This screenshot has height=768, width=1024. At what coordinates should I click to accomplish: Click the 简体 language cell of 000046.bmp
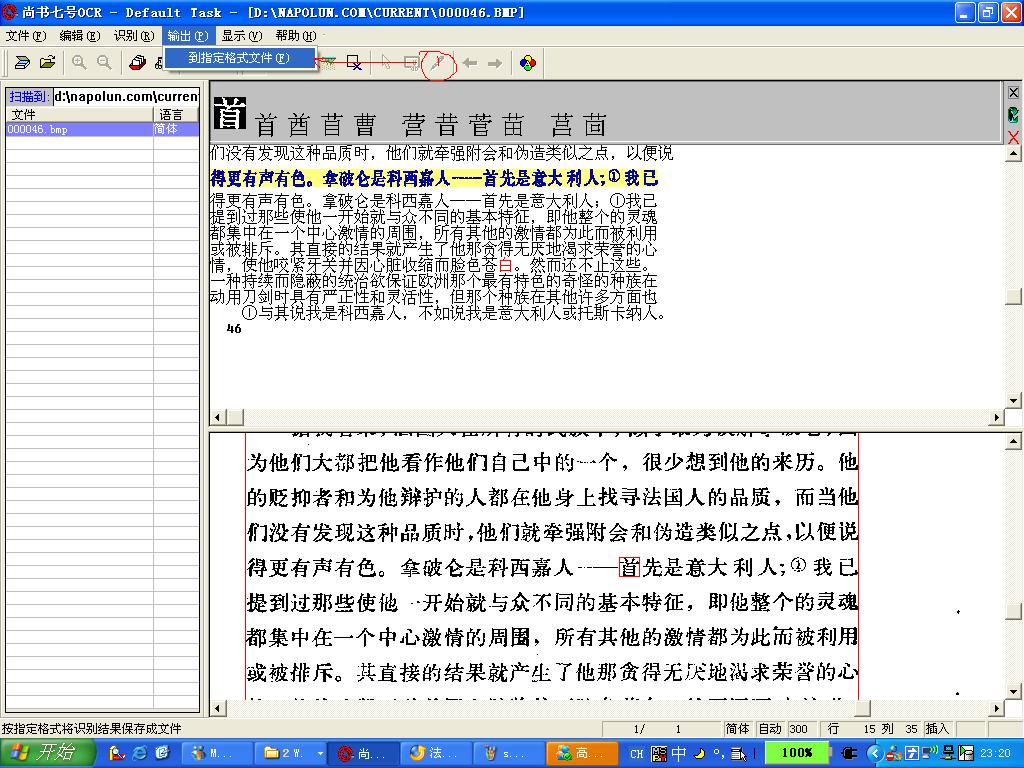point(176,129)
